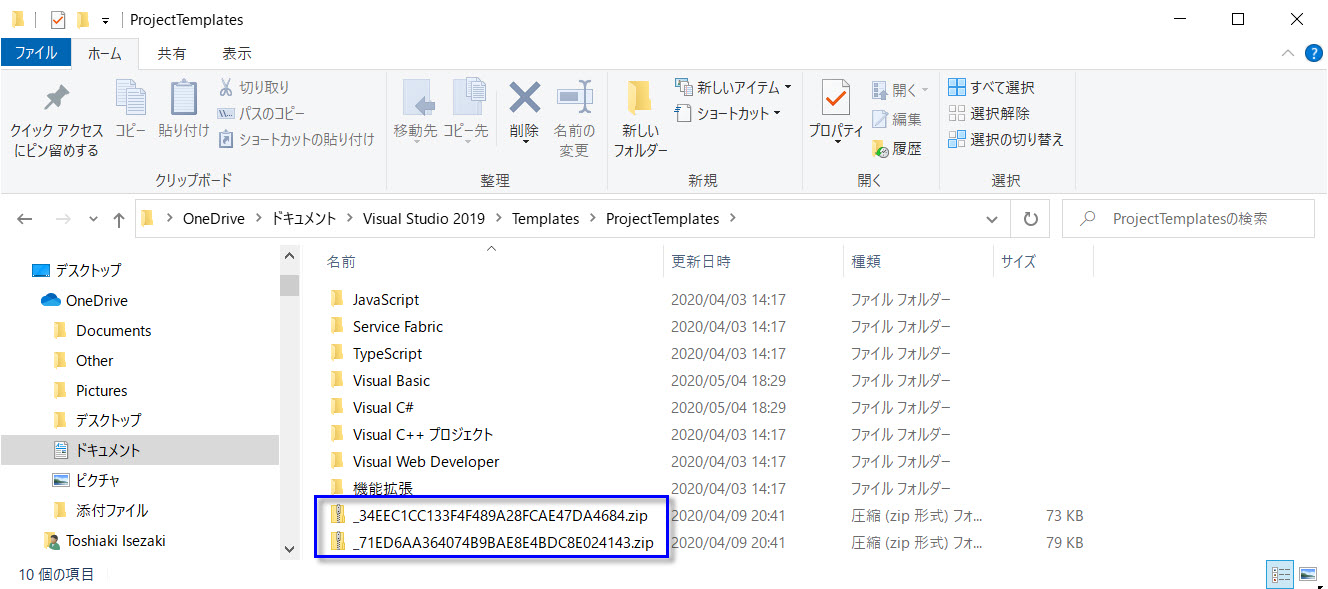Click the quick access New folder icon
Image resolution: width=1328 pixels, height=589 pixels.
(83, 19)
